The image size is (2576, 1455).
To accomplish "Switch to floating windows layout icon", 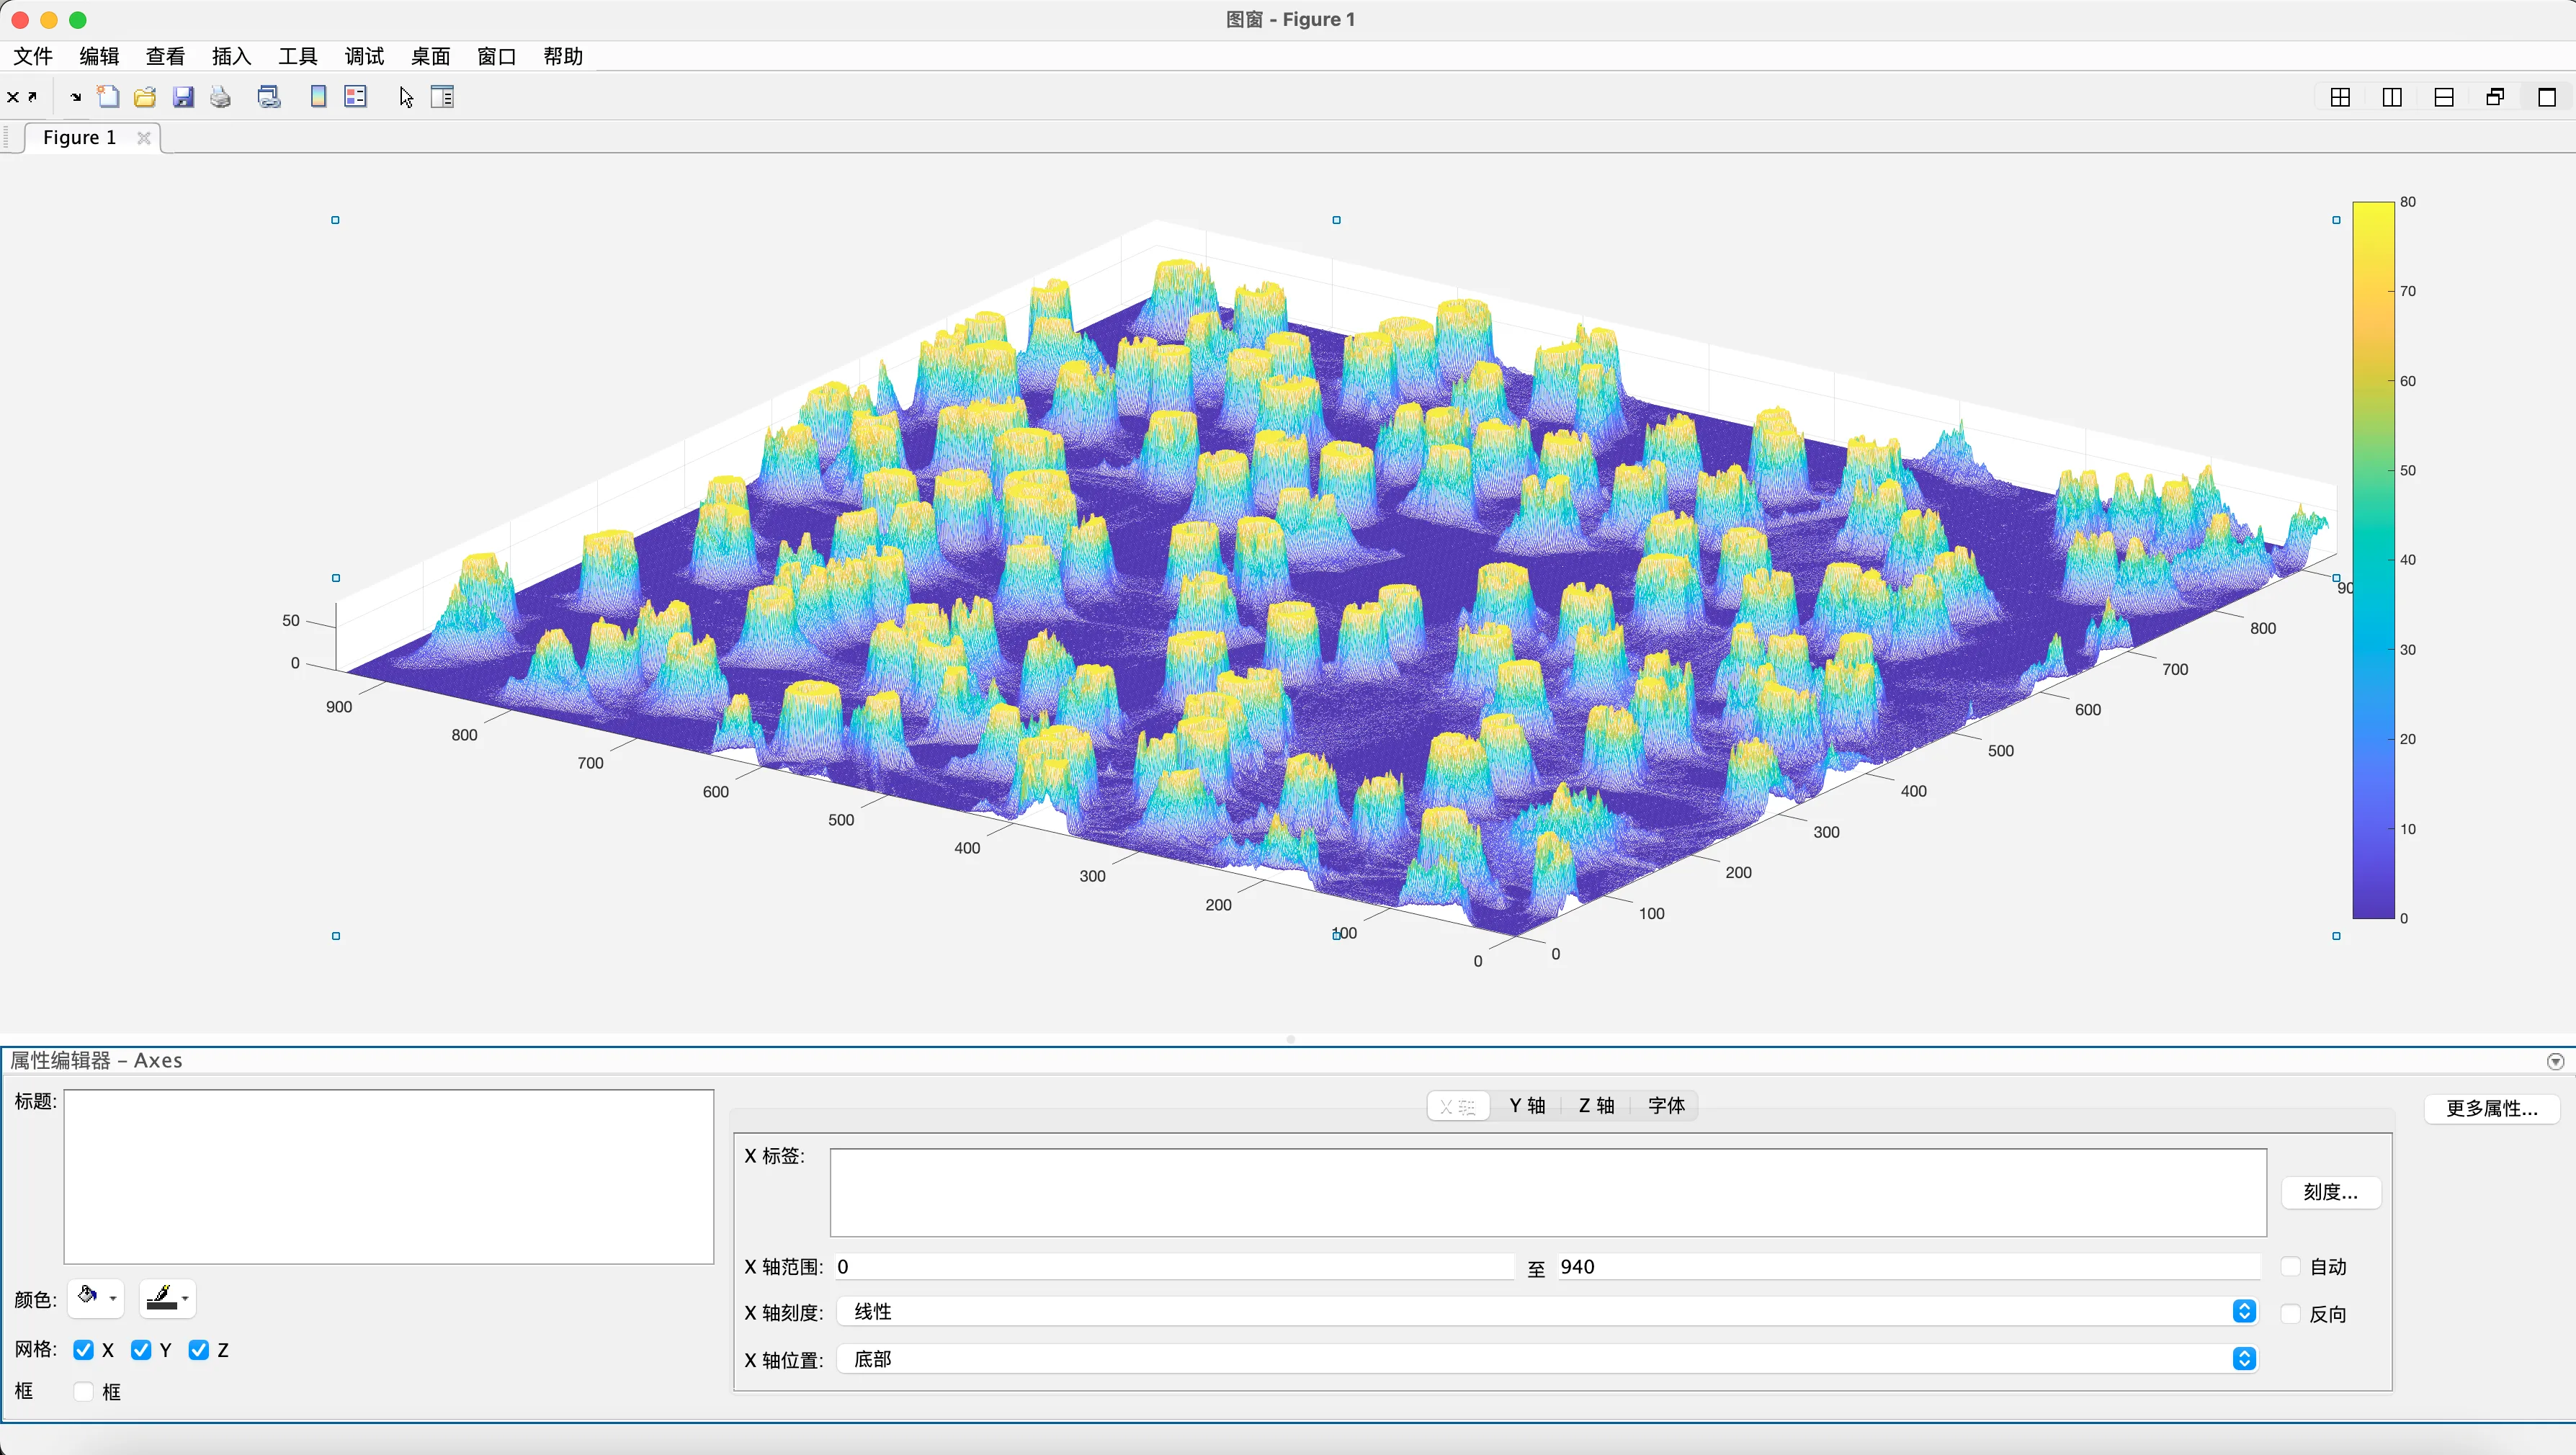I will [2495, 97].
